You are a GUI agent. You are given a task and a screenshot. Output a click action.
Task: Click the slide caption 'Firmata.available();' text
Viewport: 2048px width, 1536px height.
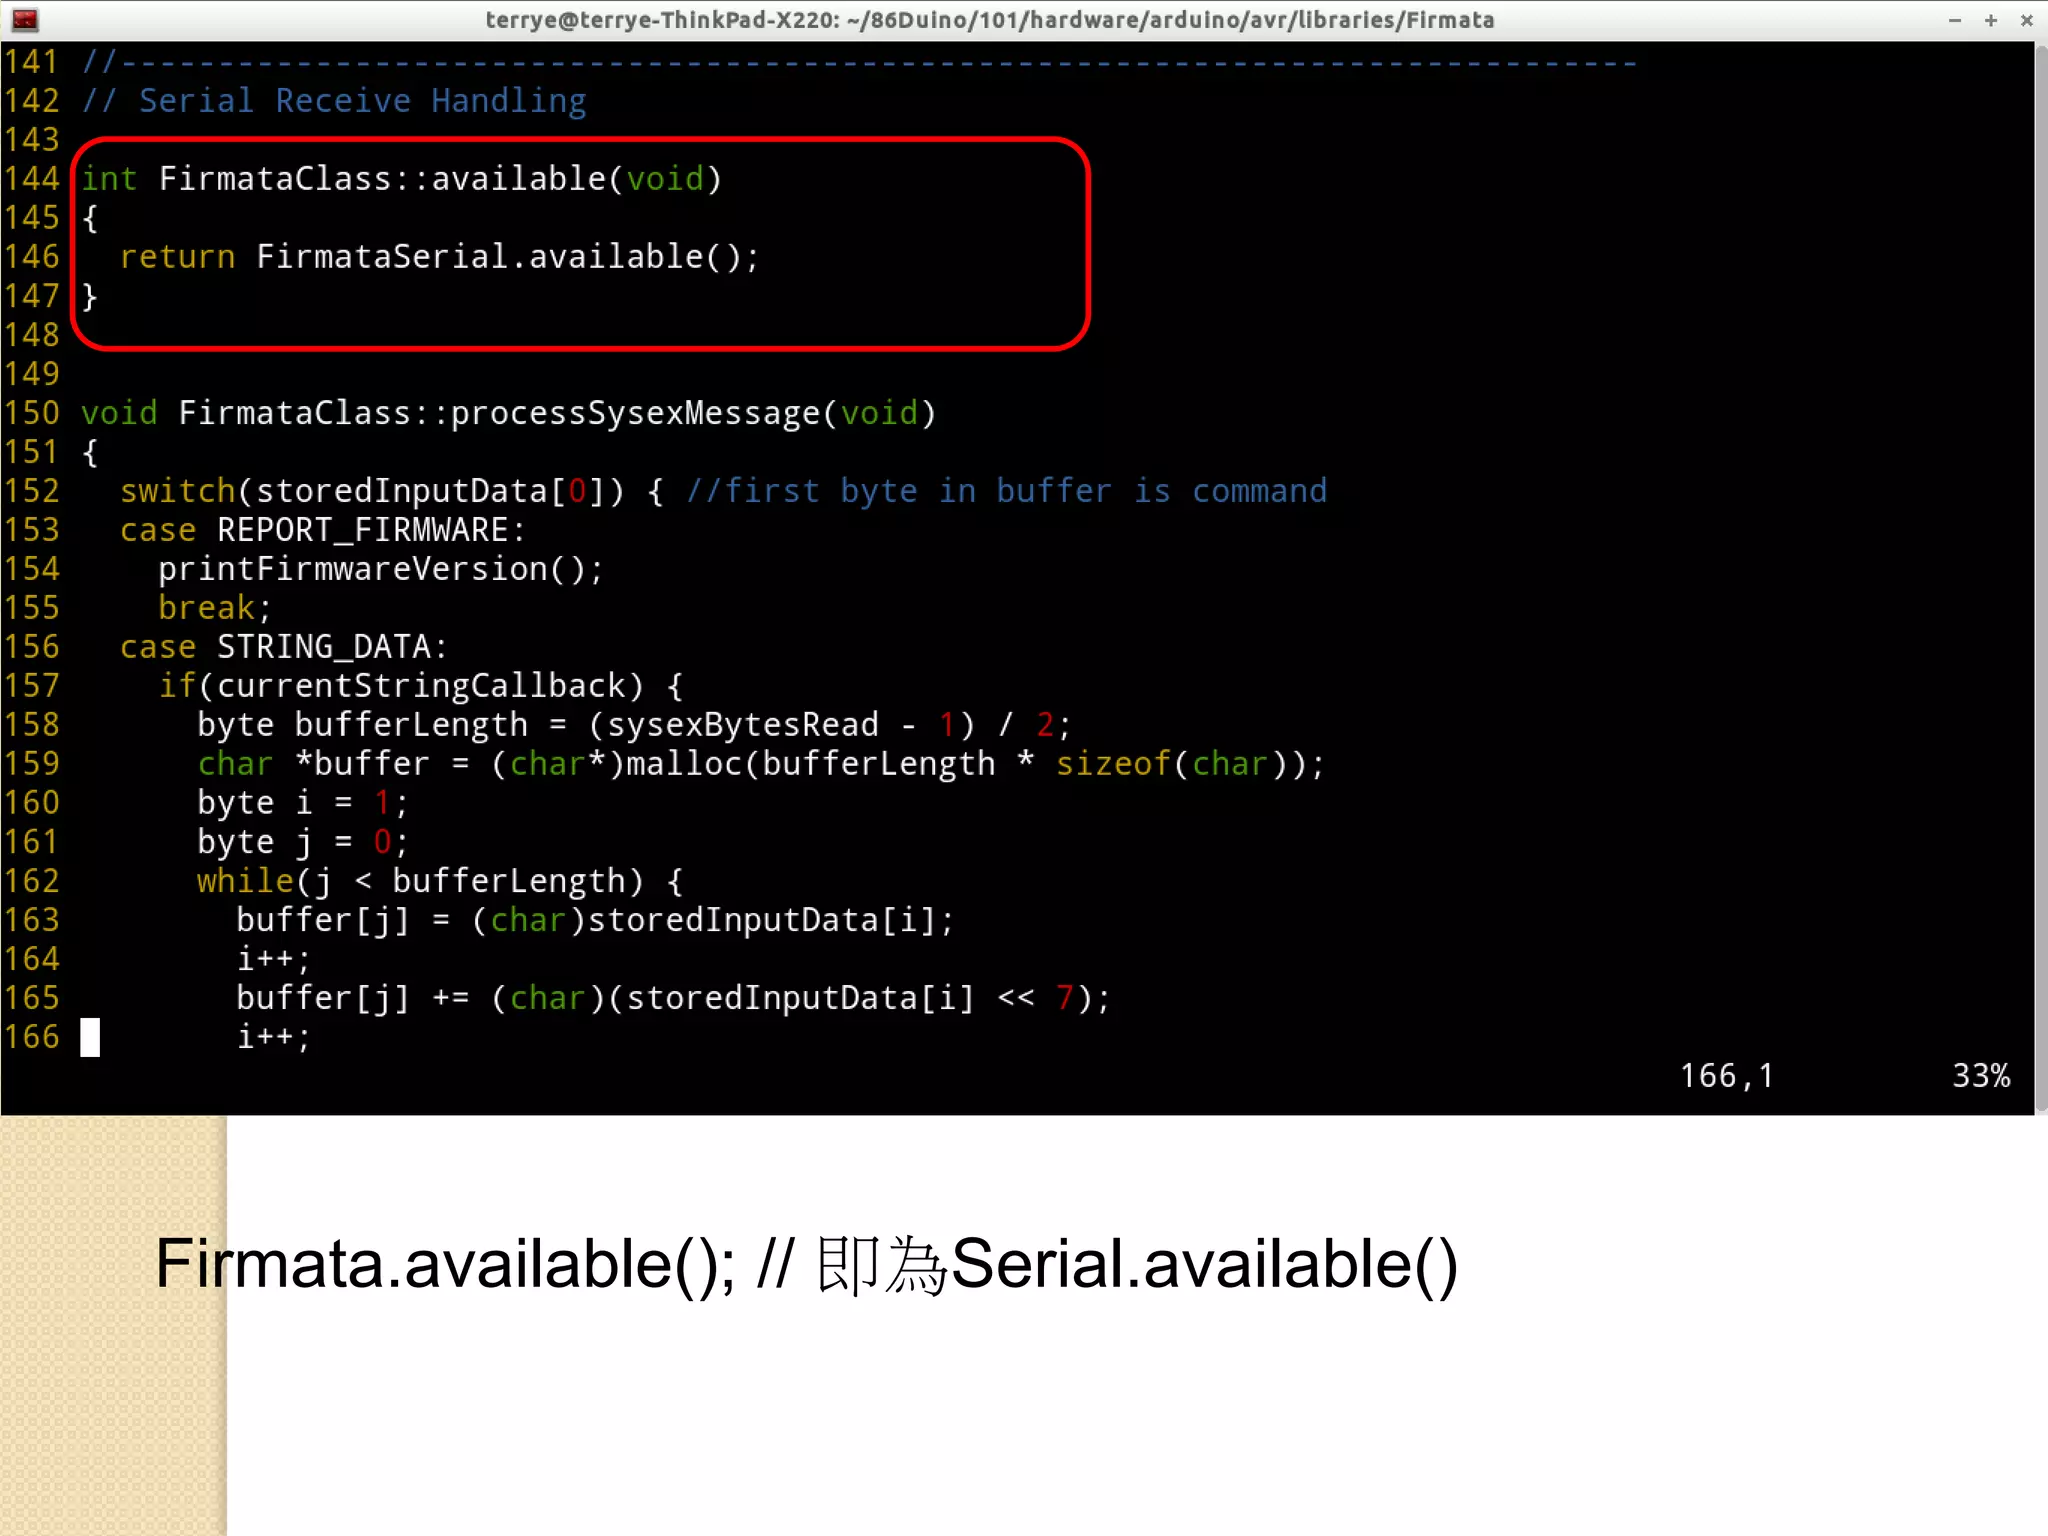[x=446, y=1265]
